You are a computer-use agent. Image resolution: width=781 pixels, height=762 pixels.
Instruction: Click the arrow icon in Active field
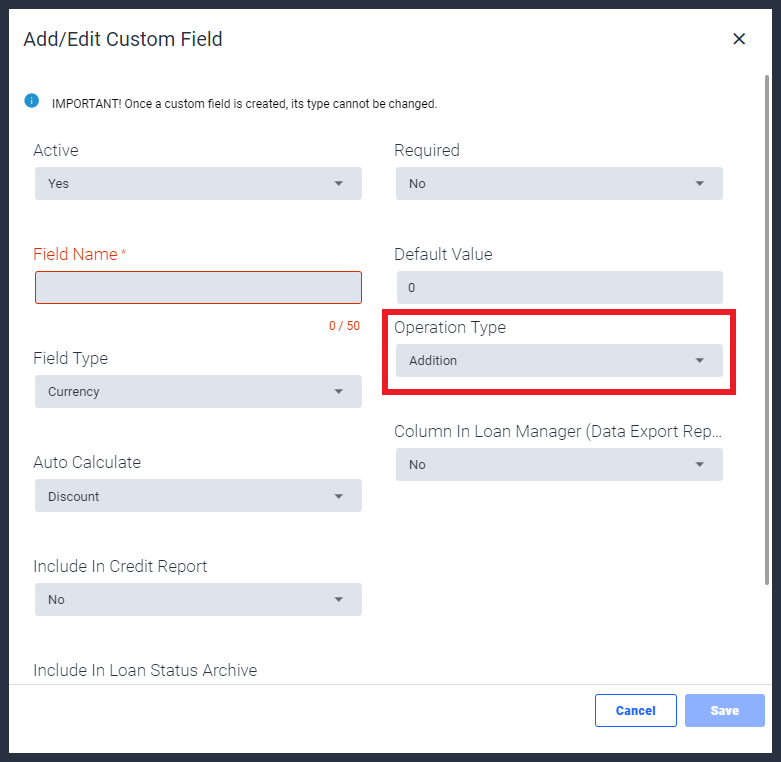click(x=339, y=183)
